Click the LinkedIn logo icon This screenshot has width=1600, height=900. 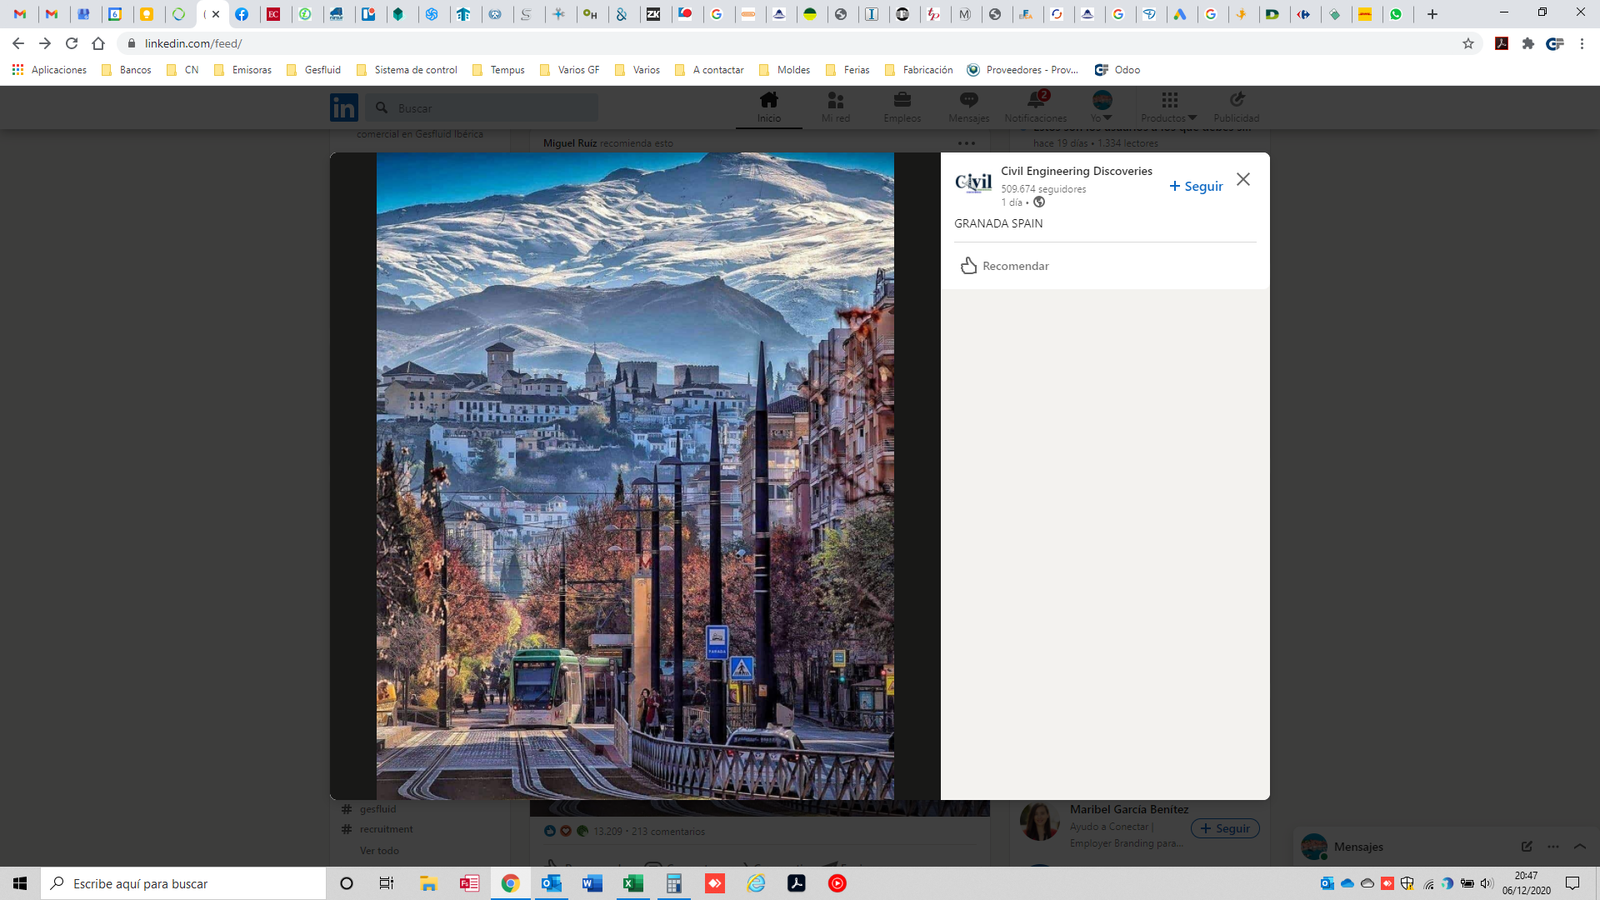point(343,108)
